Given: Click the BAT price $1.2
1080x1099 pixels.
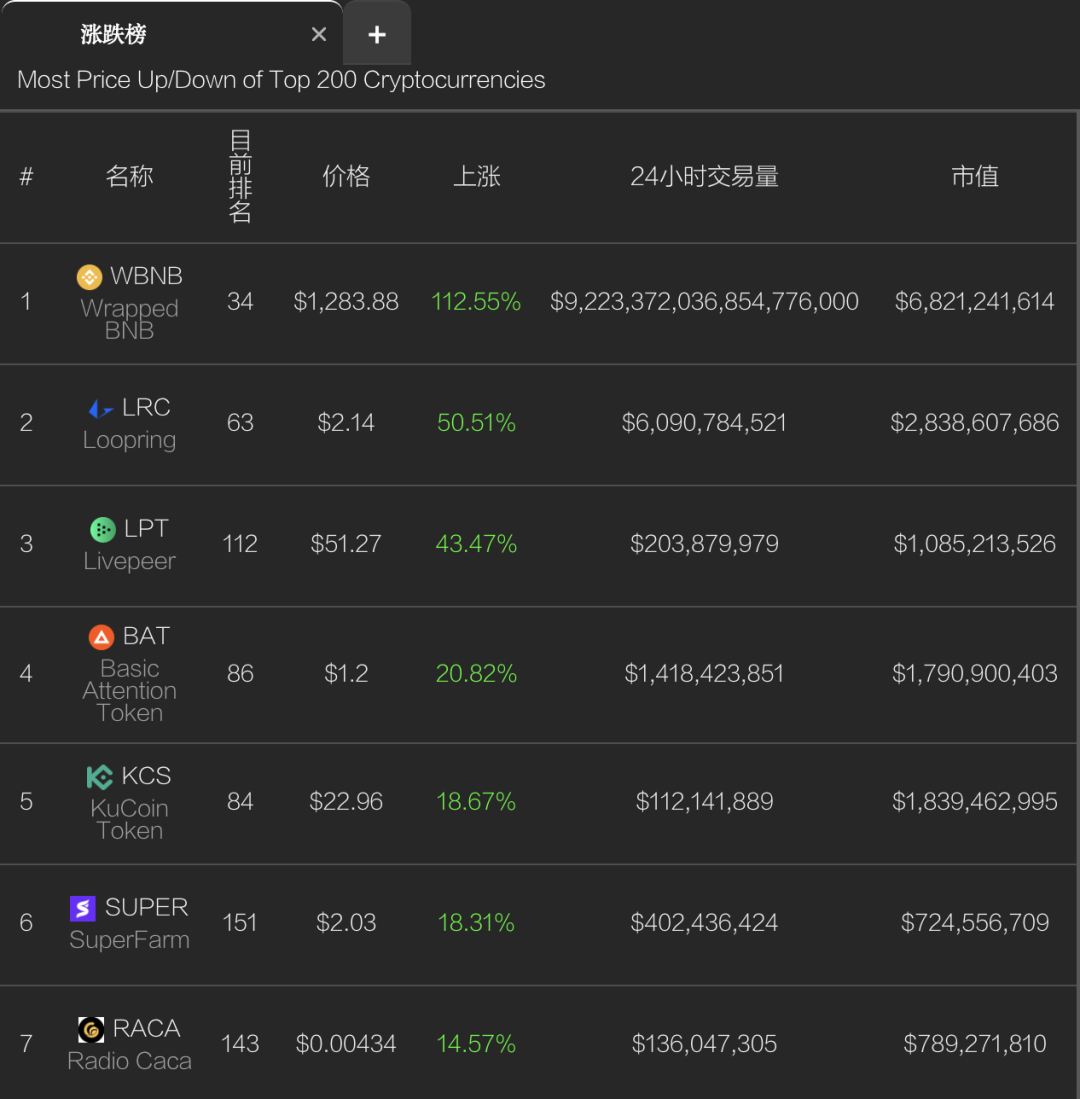Looking at the screenshot, I should tap(346, 674).
